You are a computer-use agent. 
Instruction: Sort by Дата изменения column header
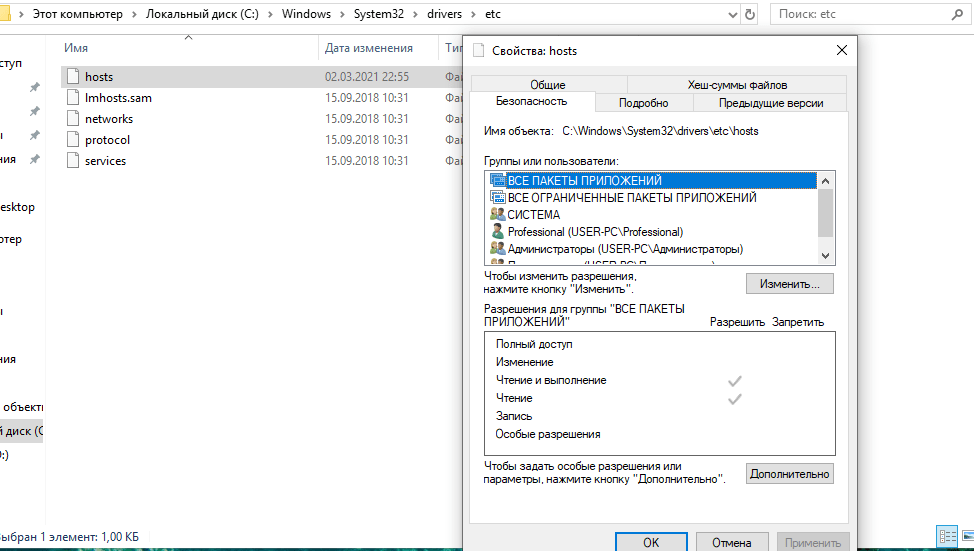click(x=369, y=48)
